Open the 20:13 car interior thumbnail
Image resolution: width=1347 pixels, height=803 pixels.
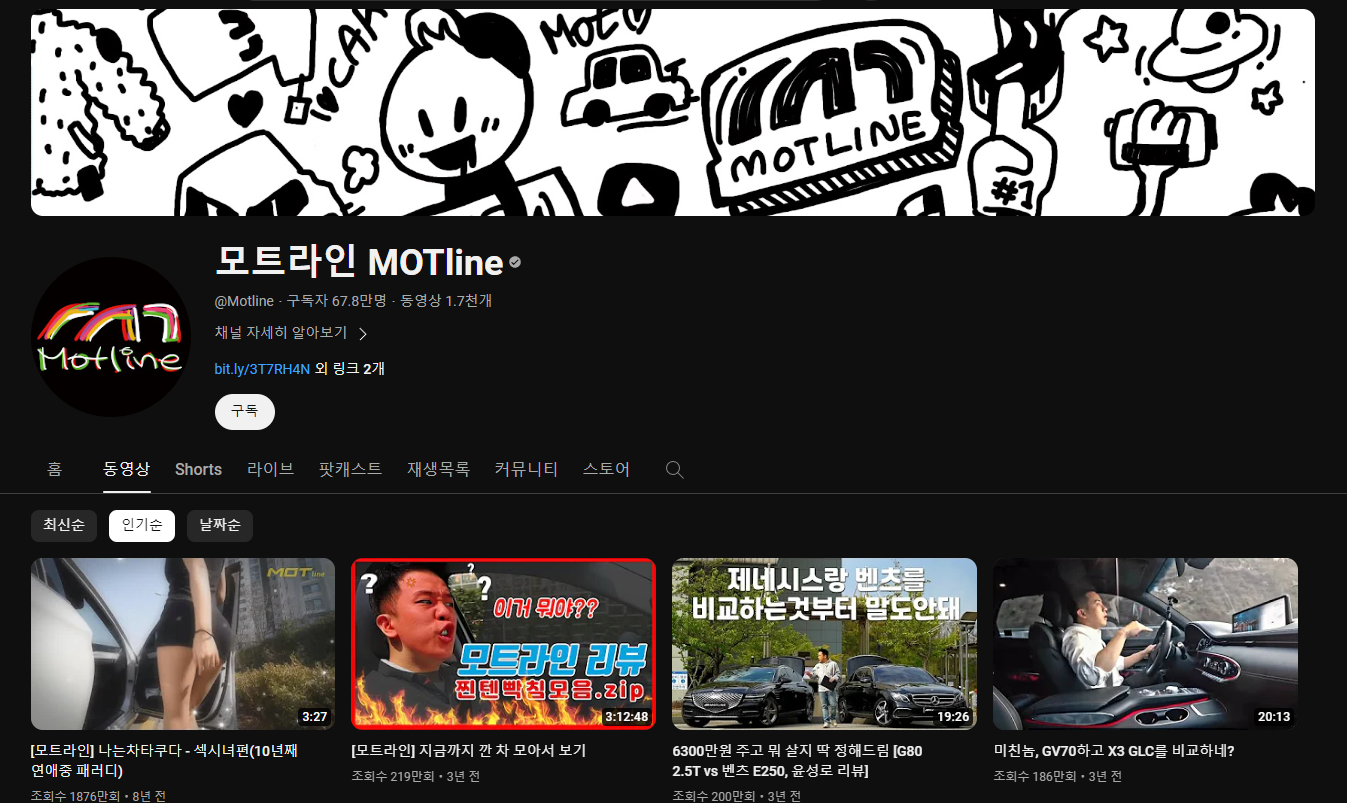[x=1145, y=644]
